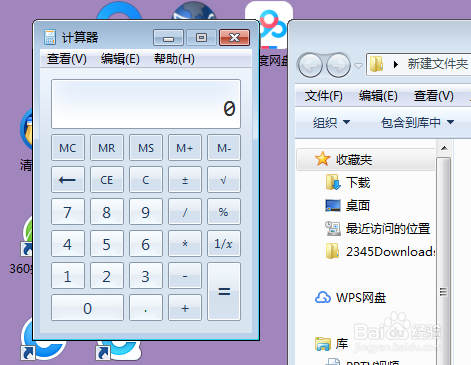Click Explorer back navigation arrow
The image size is (471, 365).
tap(310, 65)
